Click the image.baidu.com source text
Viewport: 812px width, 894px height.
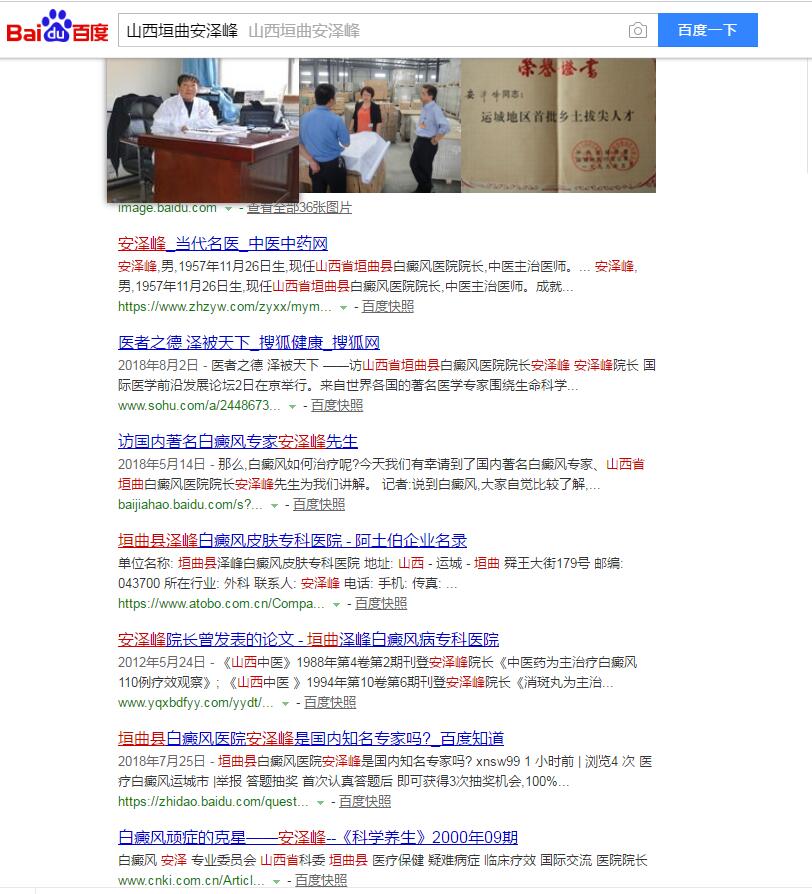click(167, 208)
